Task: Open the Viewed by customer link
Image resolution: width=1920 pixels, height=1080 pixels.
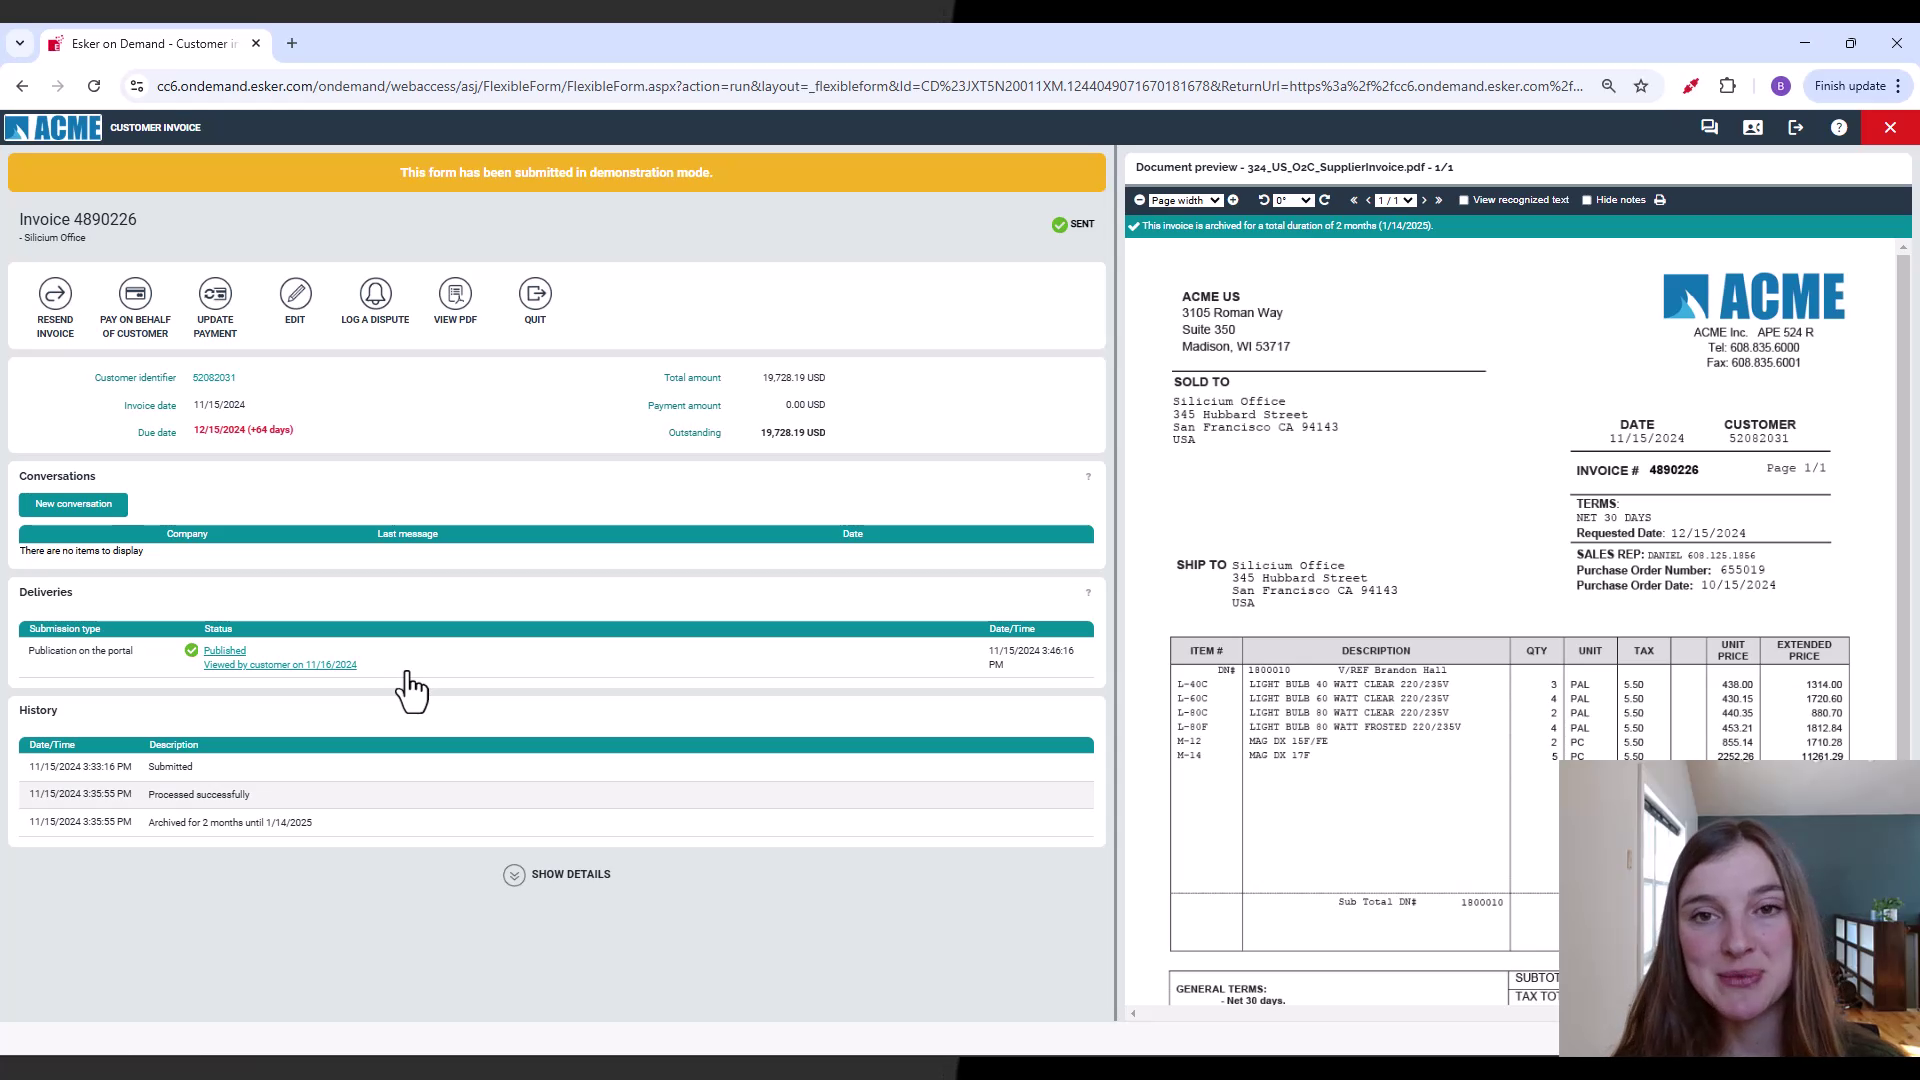Action: click(x=281, y=664)
